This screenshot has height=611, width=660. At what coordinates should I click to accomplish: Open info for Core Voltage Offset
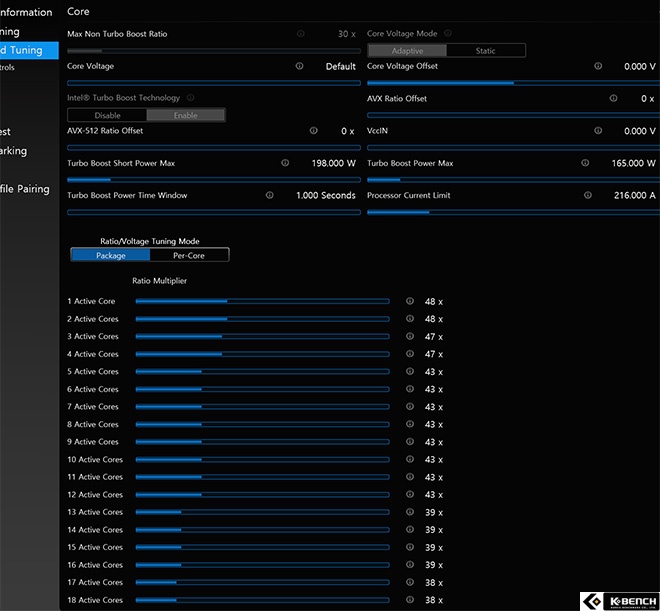[598, 66]
